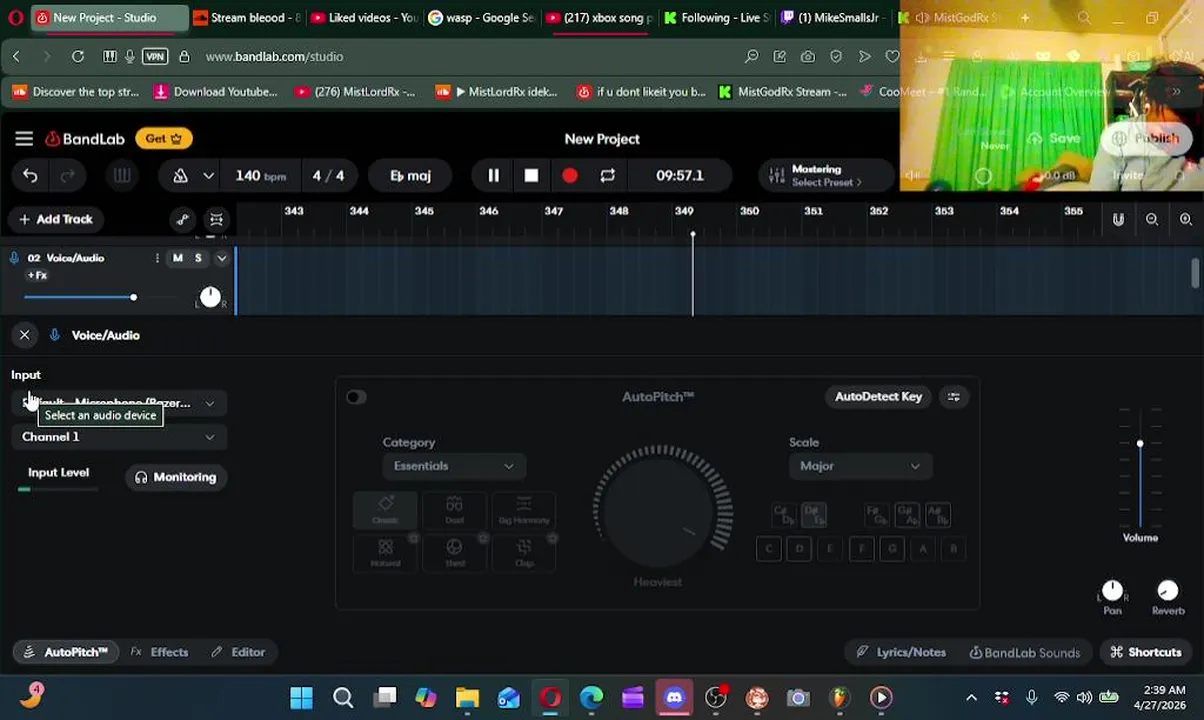Screen dimensions: 1204x720
Task: Open the E♭ maj key selector
Action: point(410,176)
